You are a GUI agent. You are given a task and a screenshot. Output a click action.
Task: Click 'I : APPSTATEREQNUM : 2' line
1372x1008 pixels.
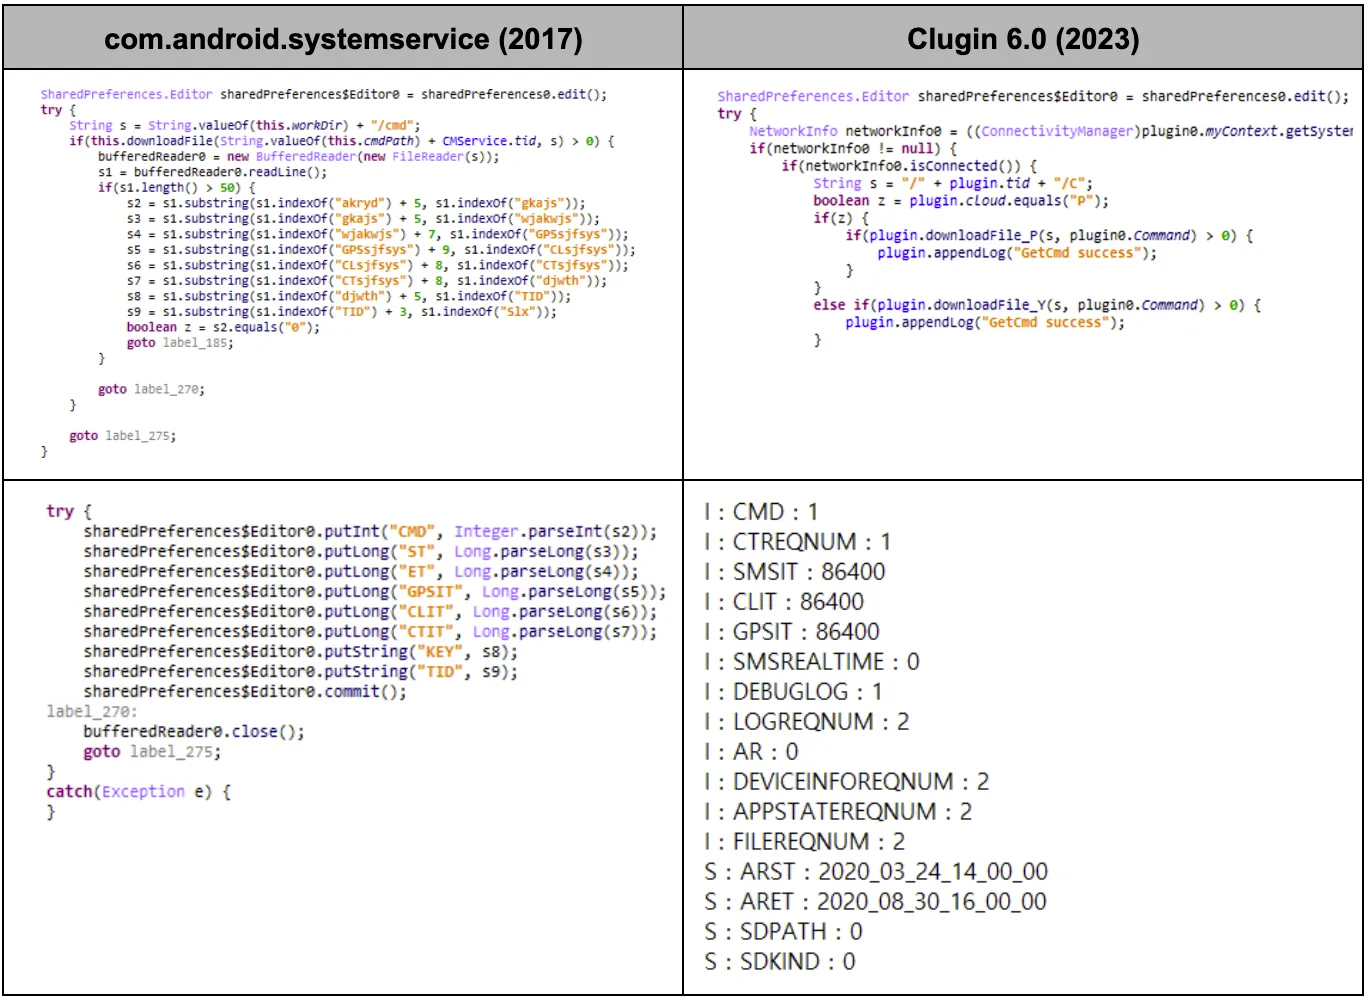tap(838, 812)
